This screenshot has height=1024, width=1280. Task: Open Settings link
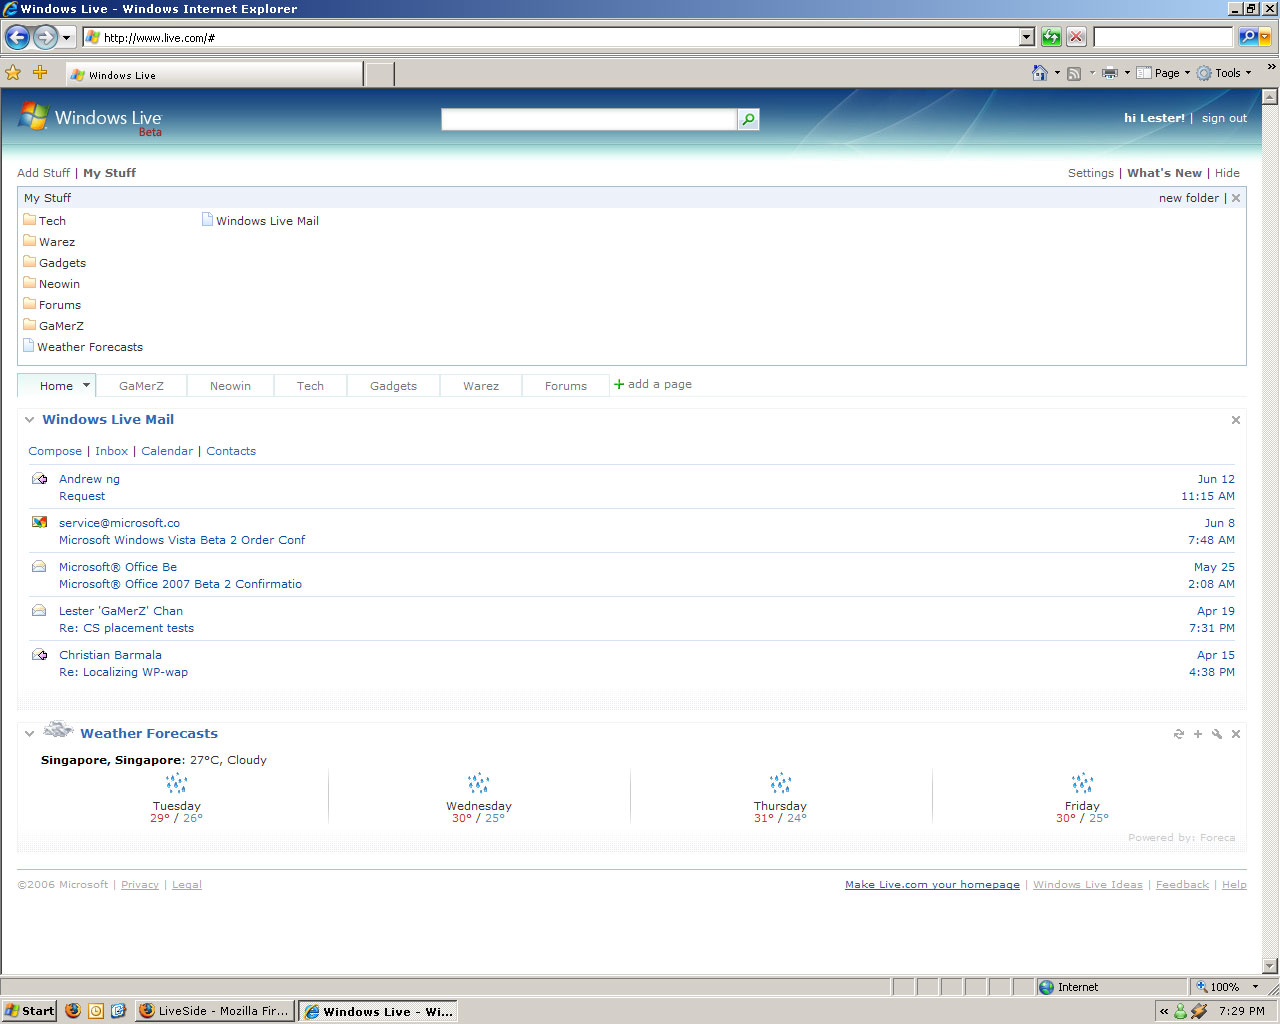(x=1090, y=173)
